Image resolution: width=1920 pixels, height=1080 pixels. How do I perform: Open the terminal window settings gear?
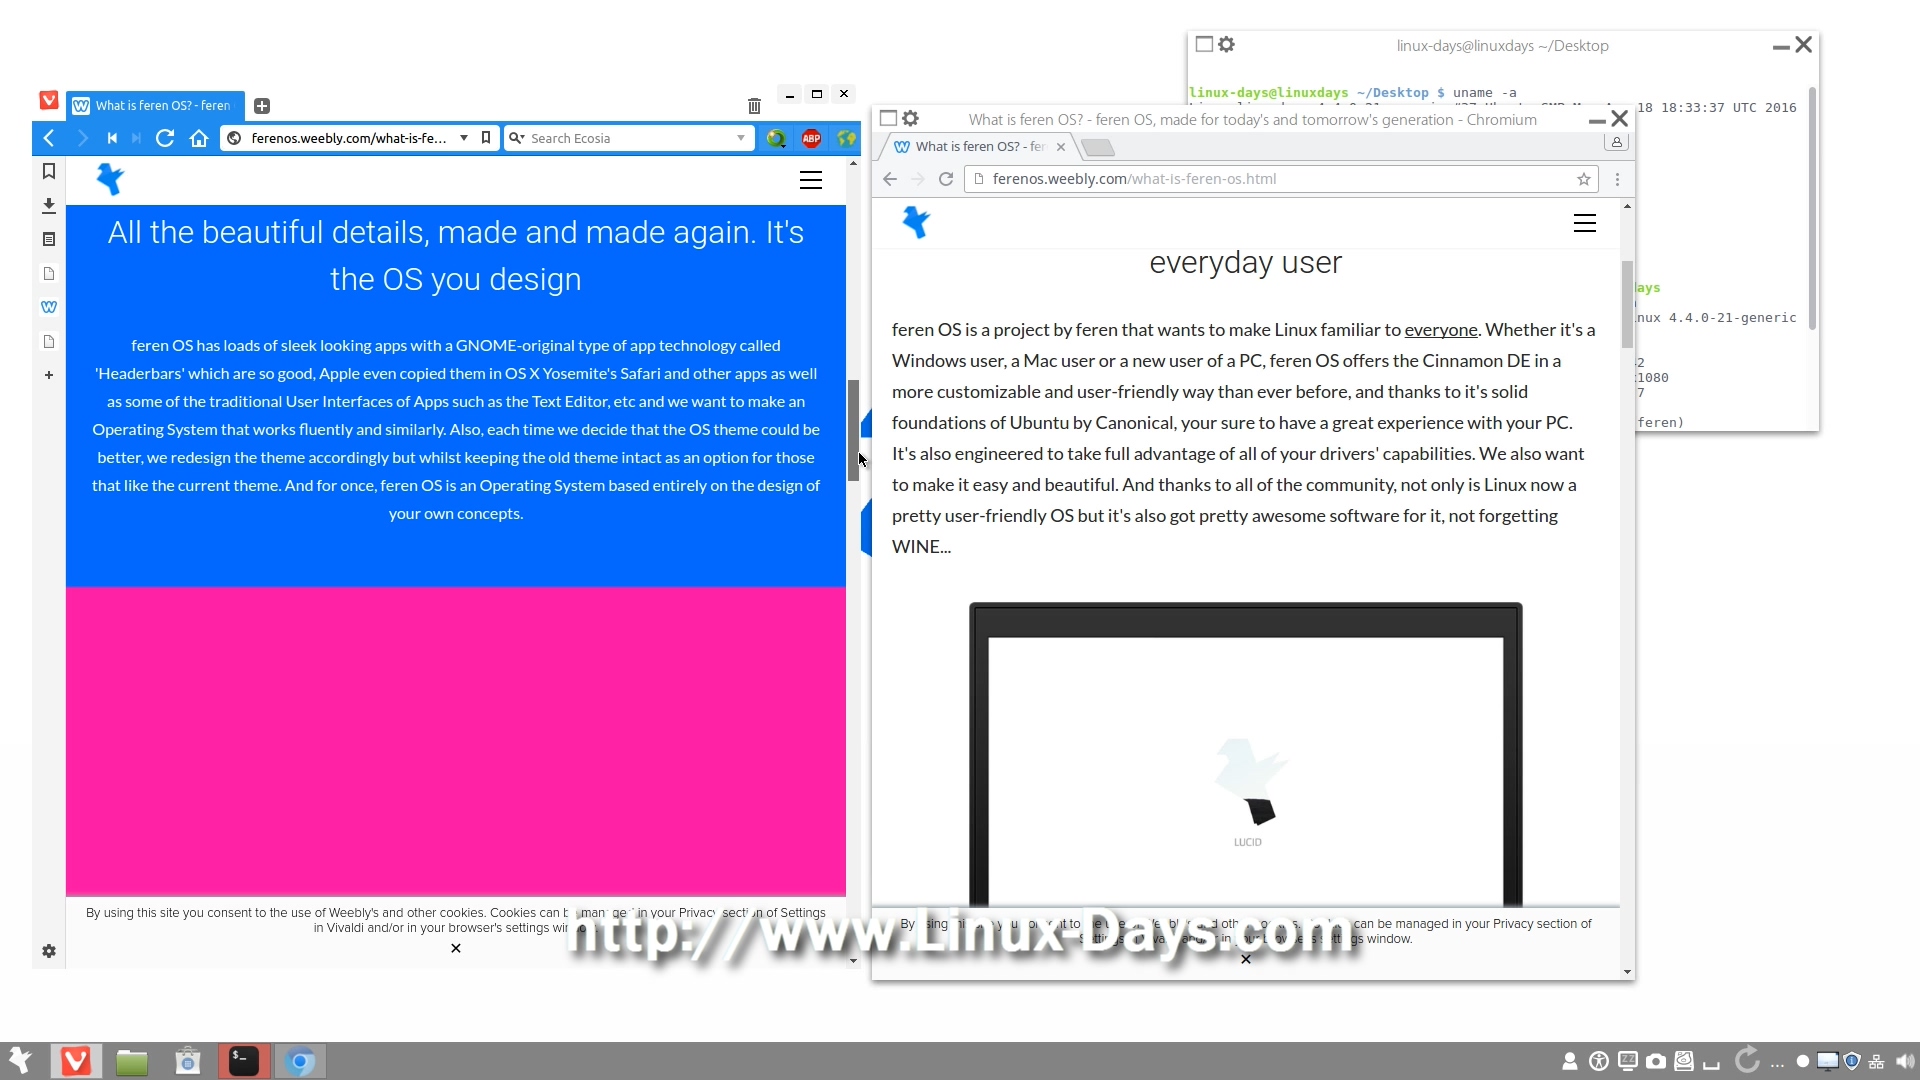1227,44
